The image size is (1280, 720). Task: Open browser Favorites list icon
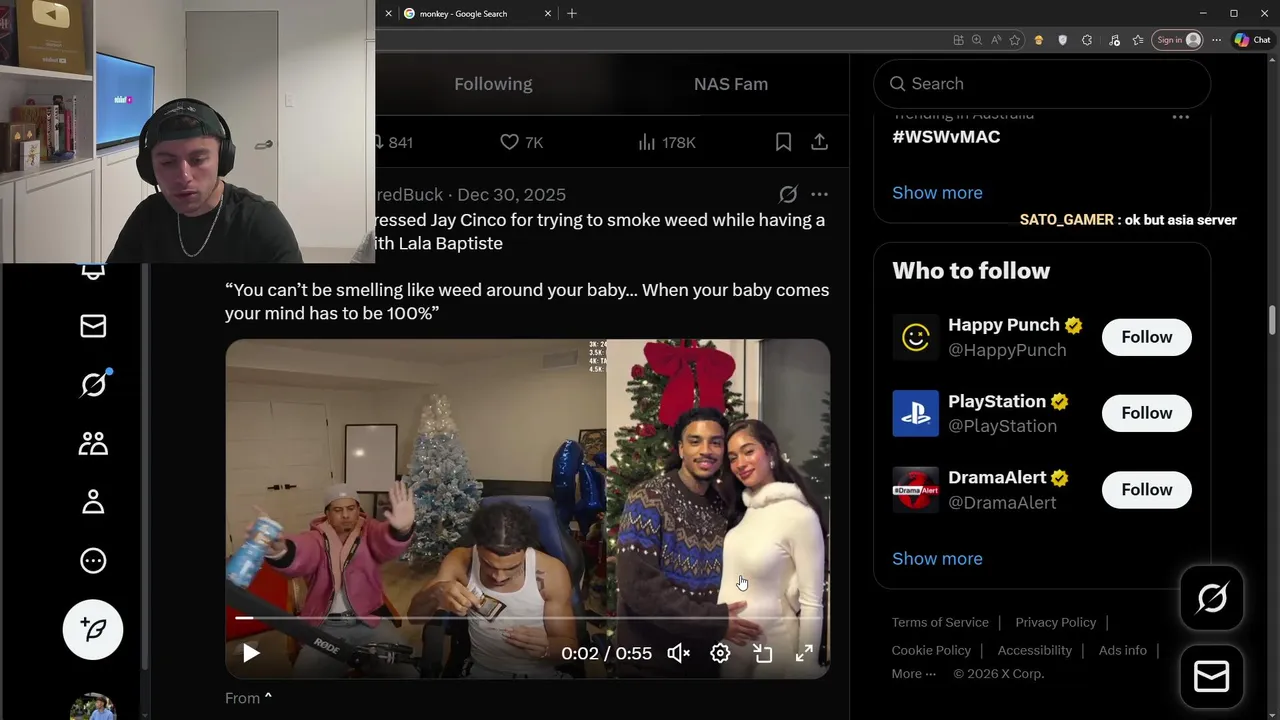1138,40
